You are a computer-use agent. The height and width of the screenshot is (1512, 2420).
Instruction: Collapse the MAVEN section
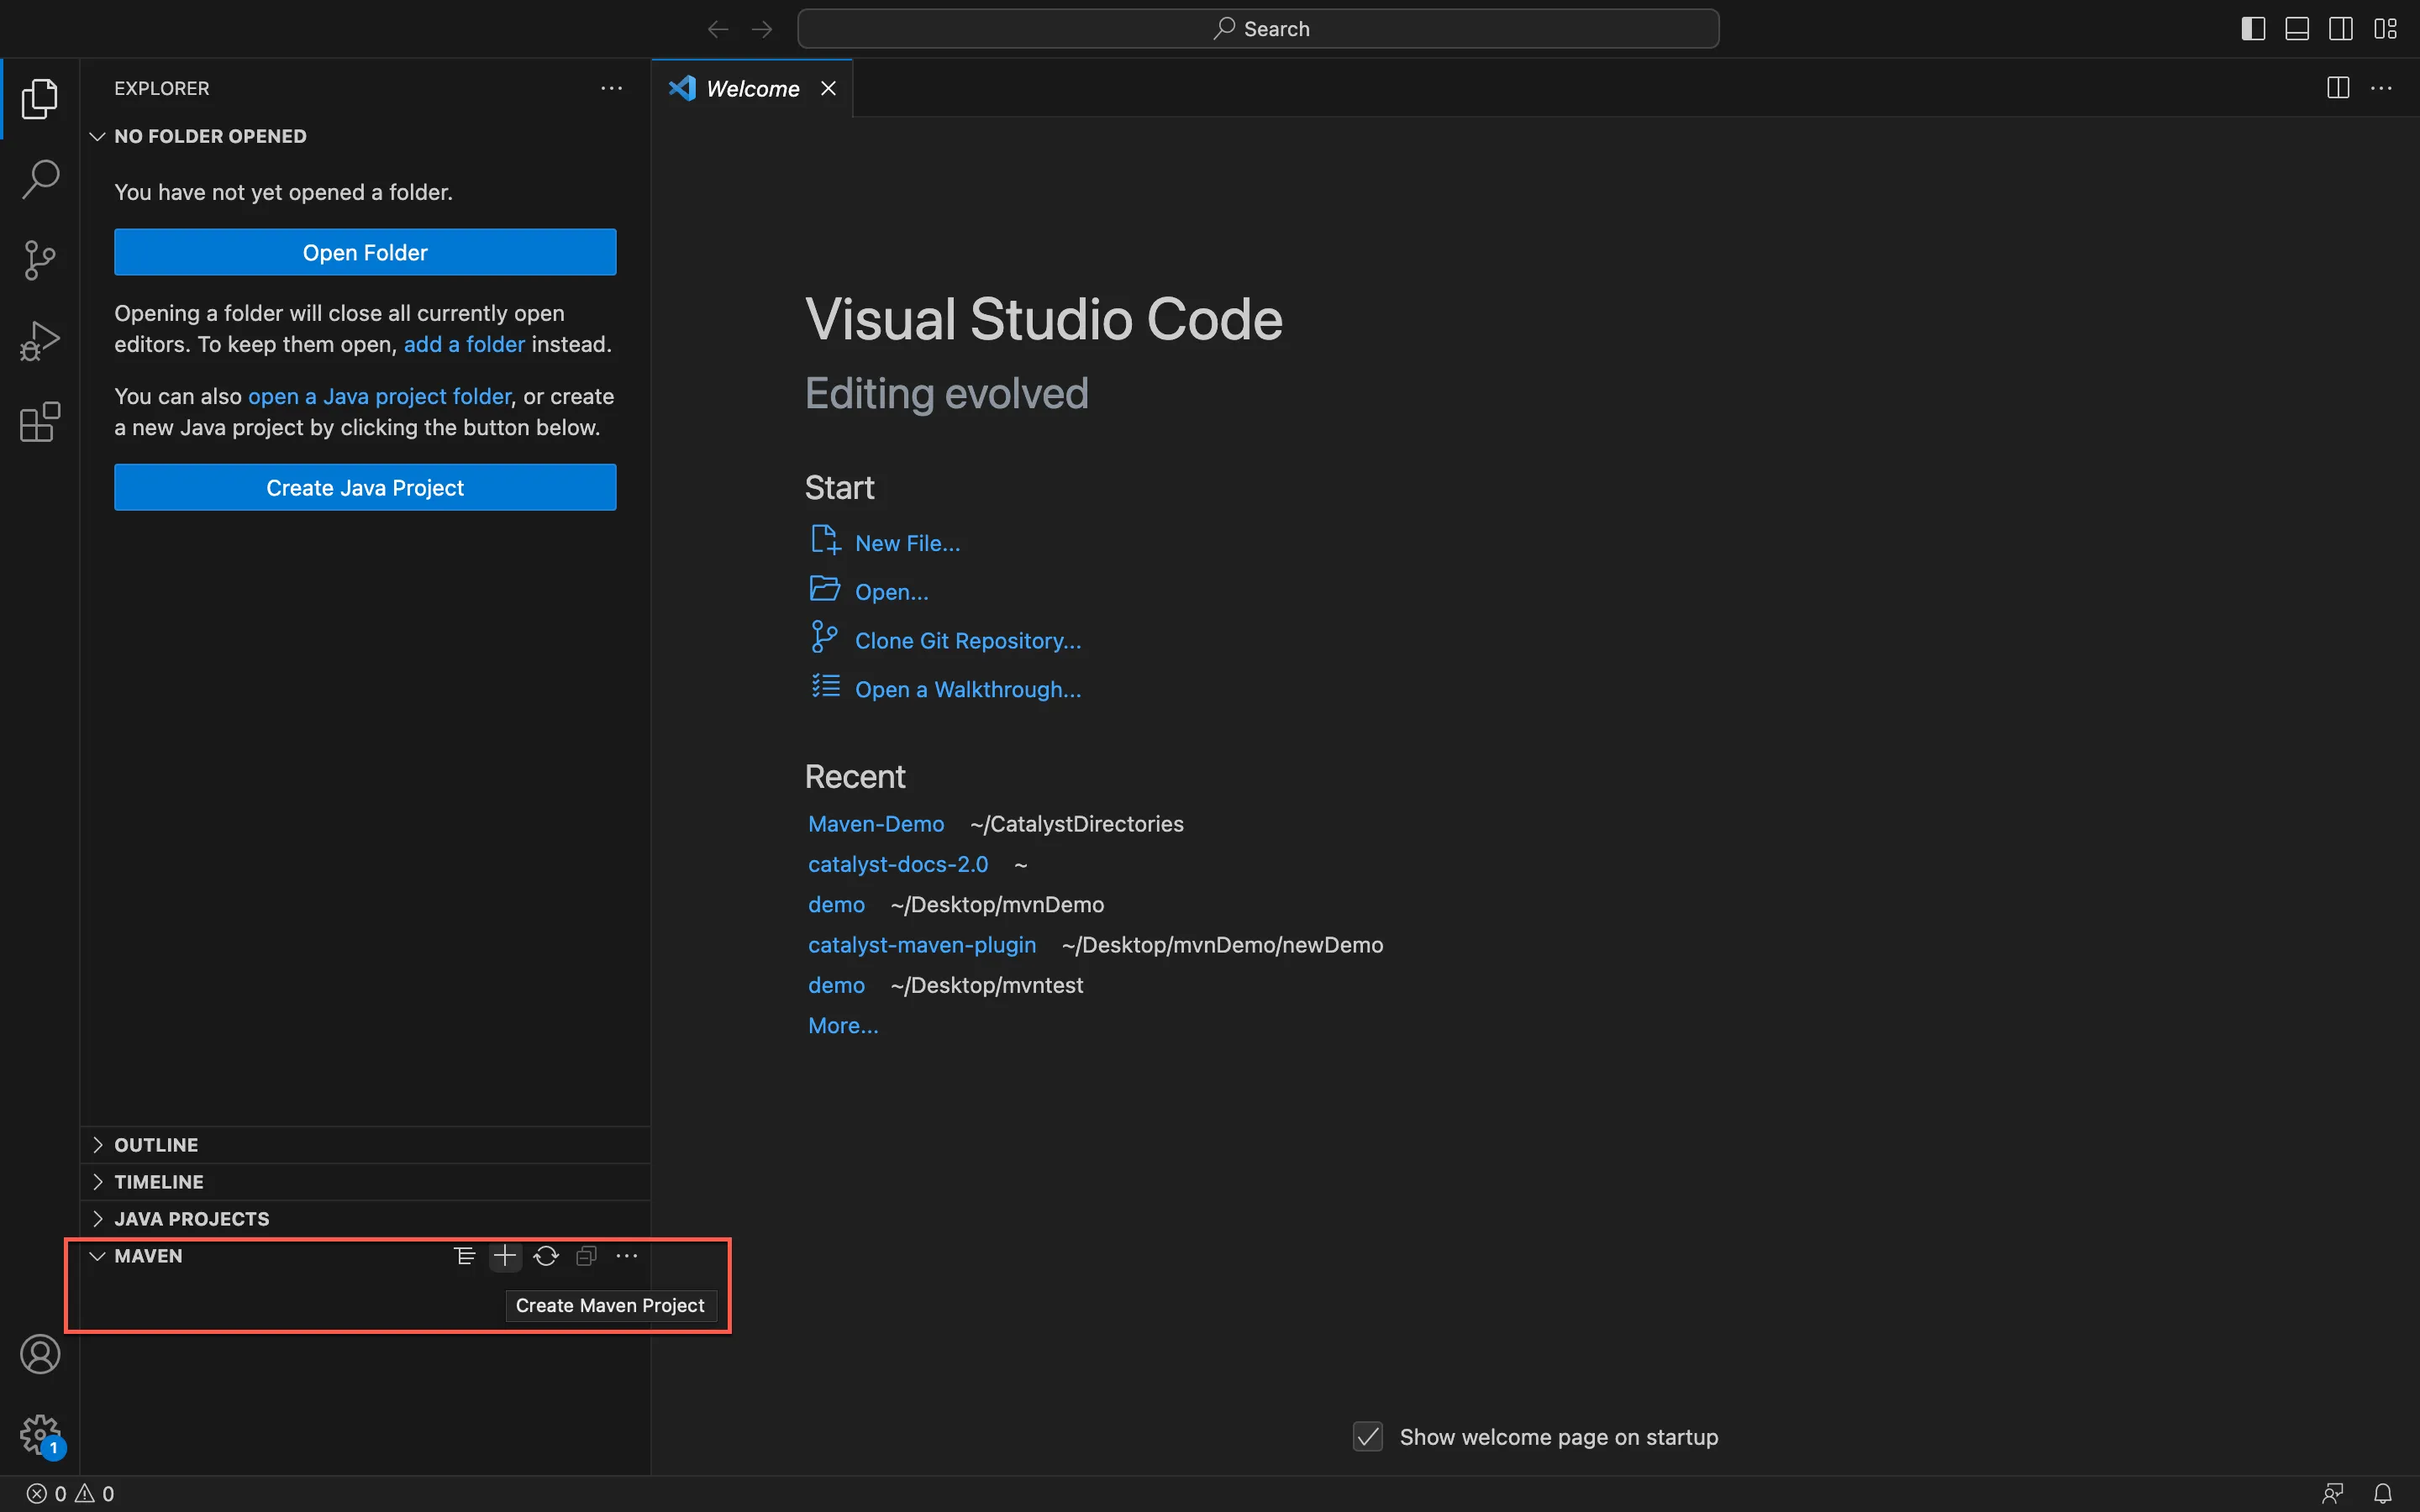[x=148, y=1256]
